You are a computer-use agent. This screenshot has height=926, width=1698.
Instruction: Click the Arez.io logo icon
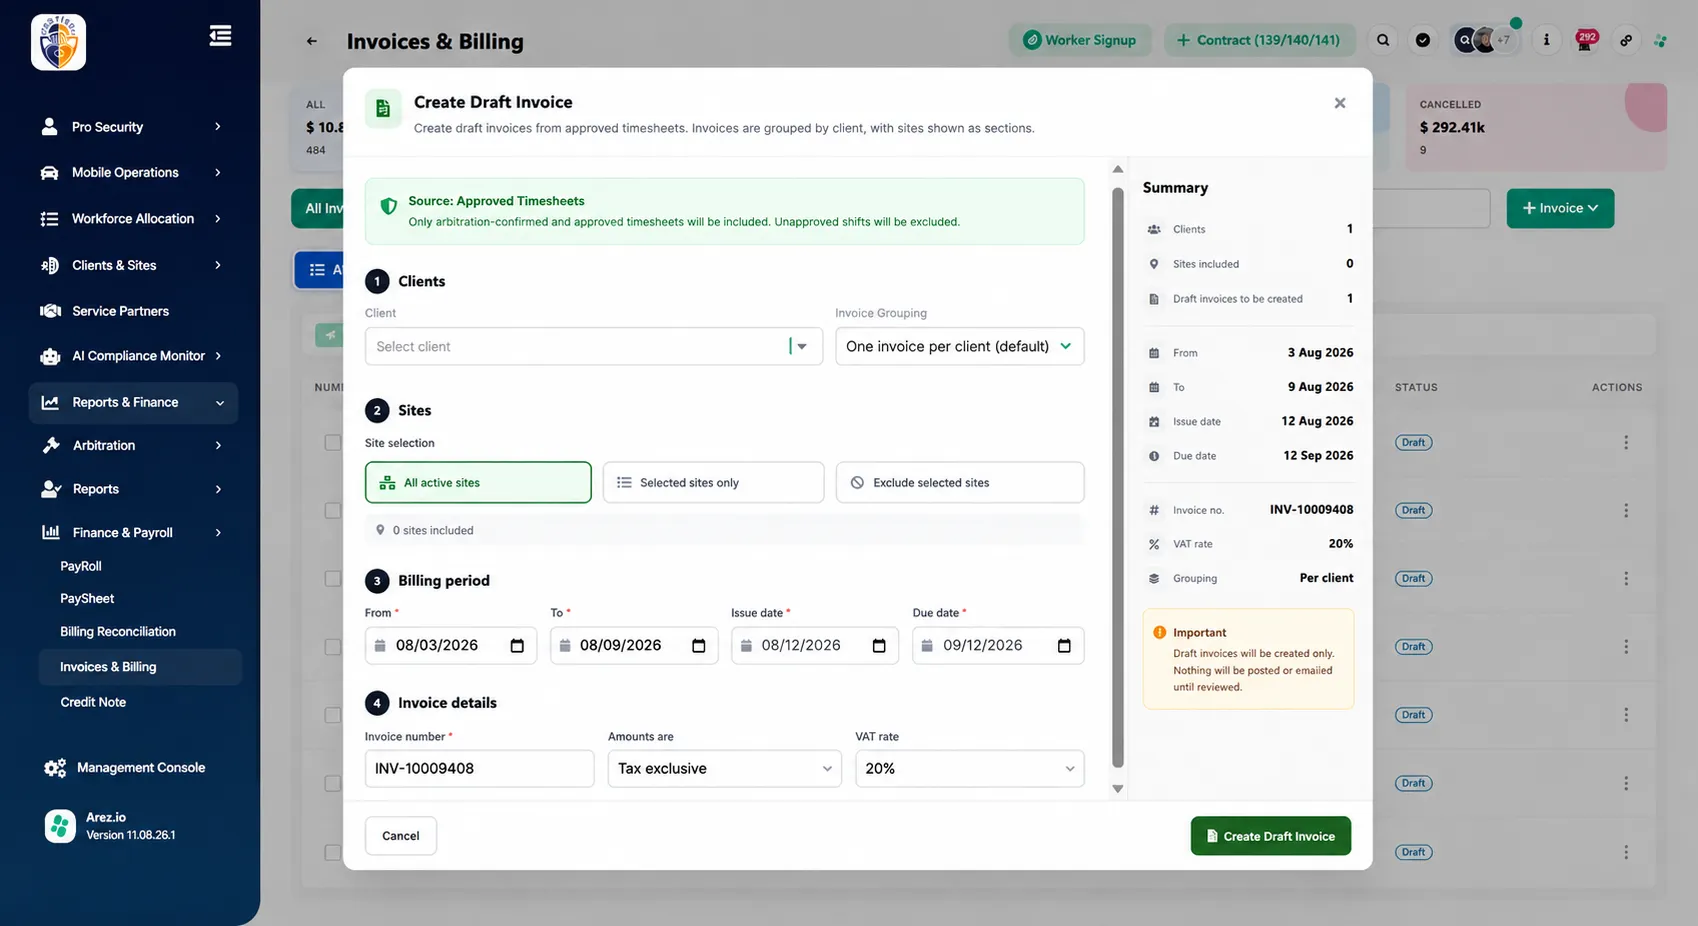(x=60, y=826)
